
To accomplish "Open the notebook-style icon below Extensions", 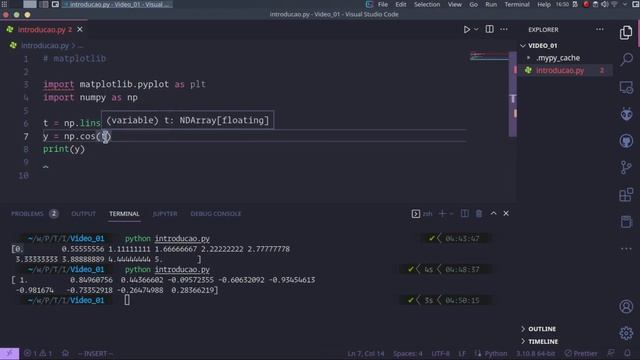I will pyautogui.click(x=626, y=222).
